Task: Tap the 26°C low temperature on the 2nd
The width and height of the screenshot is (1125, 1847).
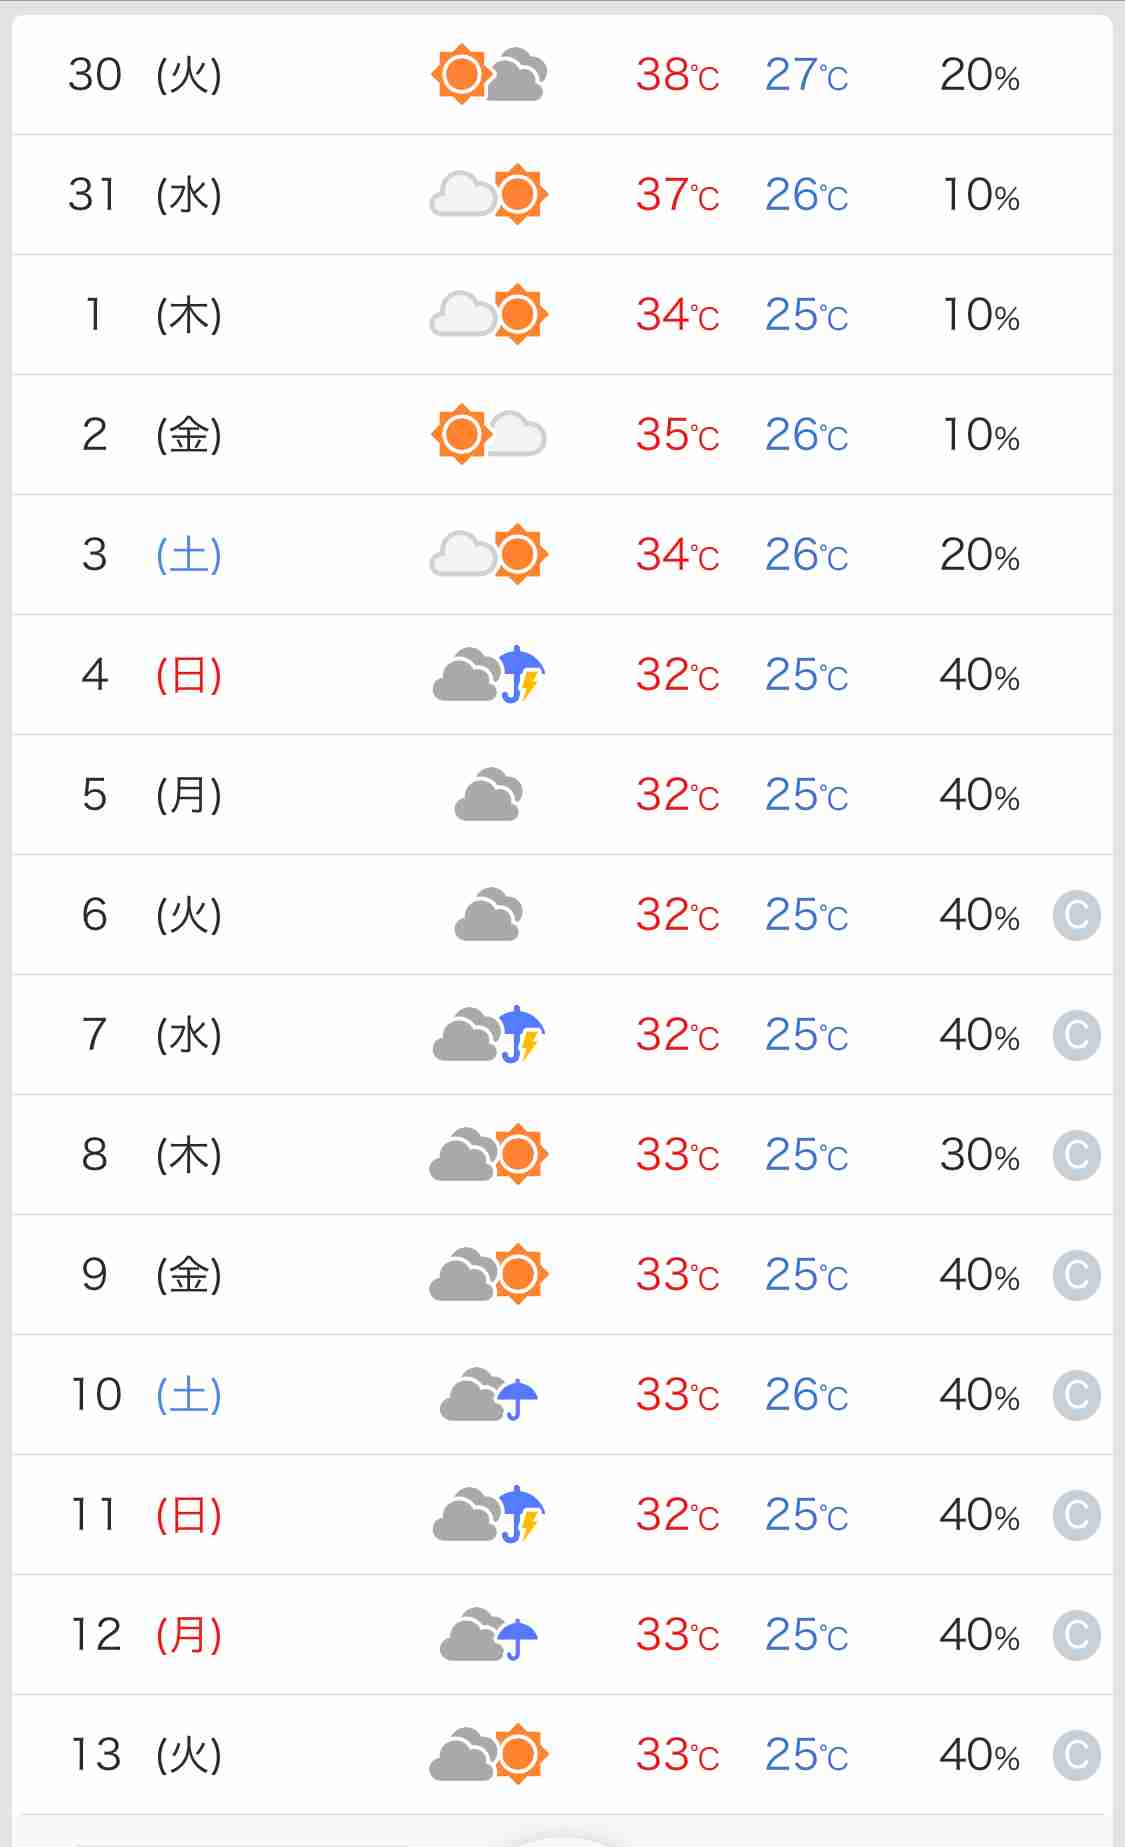Action: point(806,435)
